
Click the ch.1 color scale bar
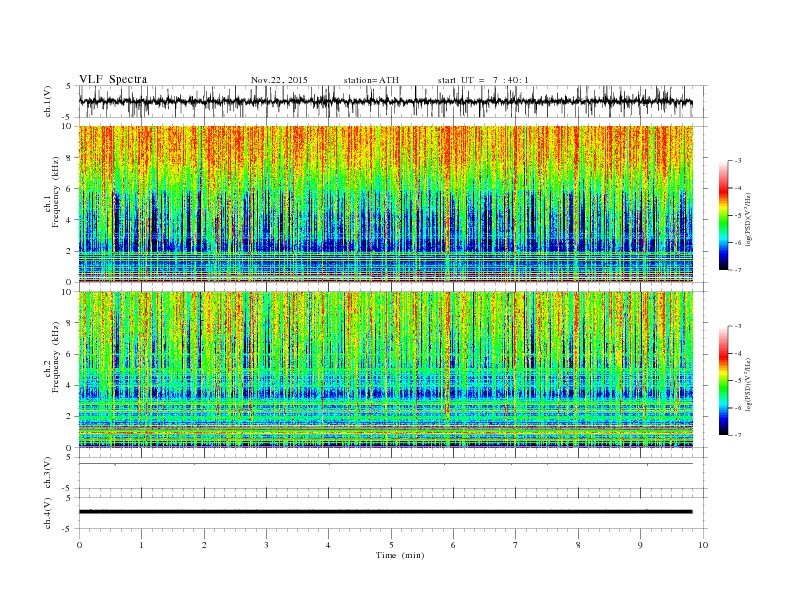(x=723, y=215)
